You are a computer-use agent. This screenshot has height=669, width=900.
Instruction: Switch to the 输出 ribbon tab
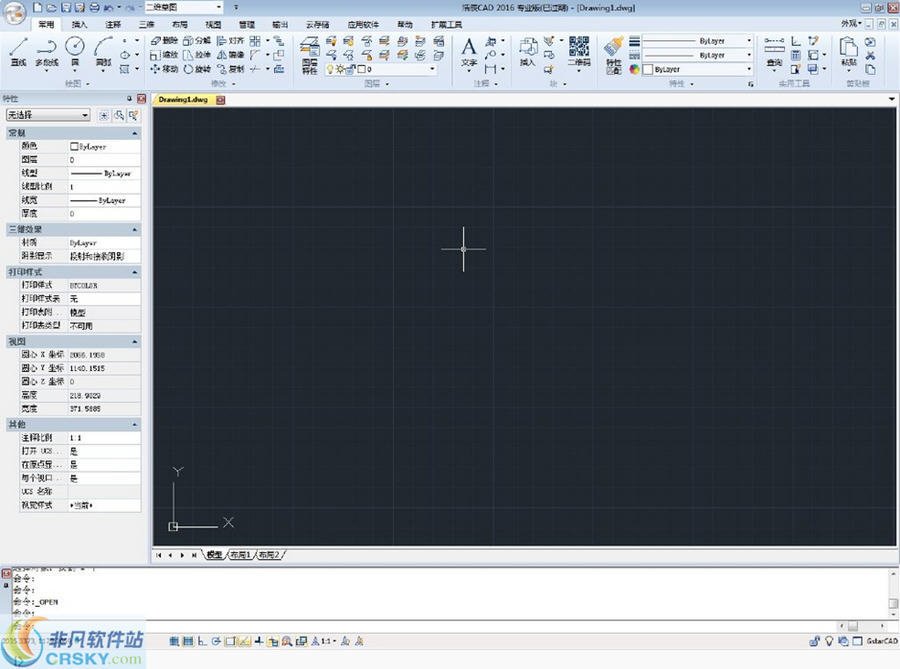pyautogui.click(x=280, y=25)
